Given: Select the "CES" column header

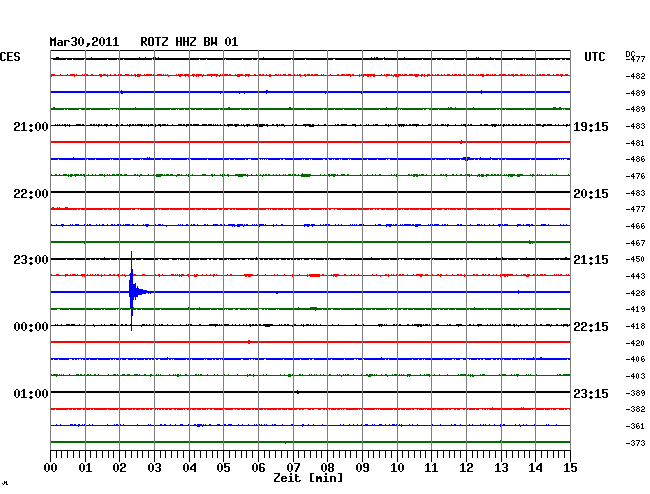Looking at the screenshot, I should click(10, 57).
